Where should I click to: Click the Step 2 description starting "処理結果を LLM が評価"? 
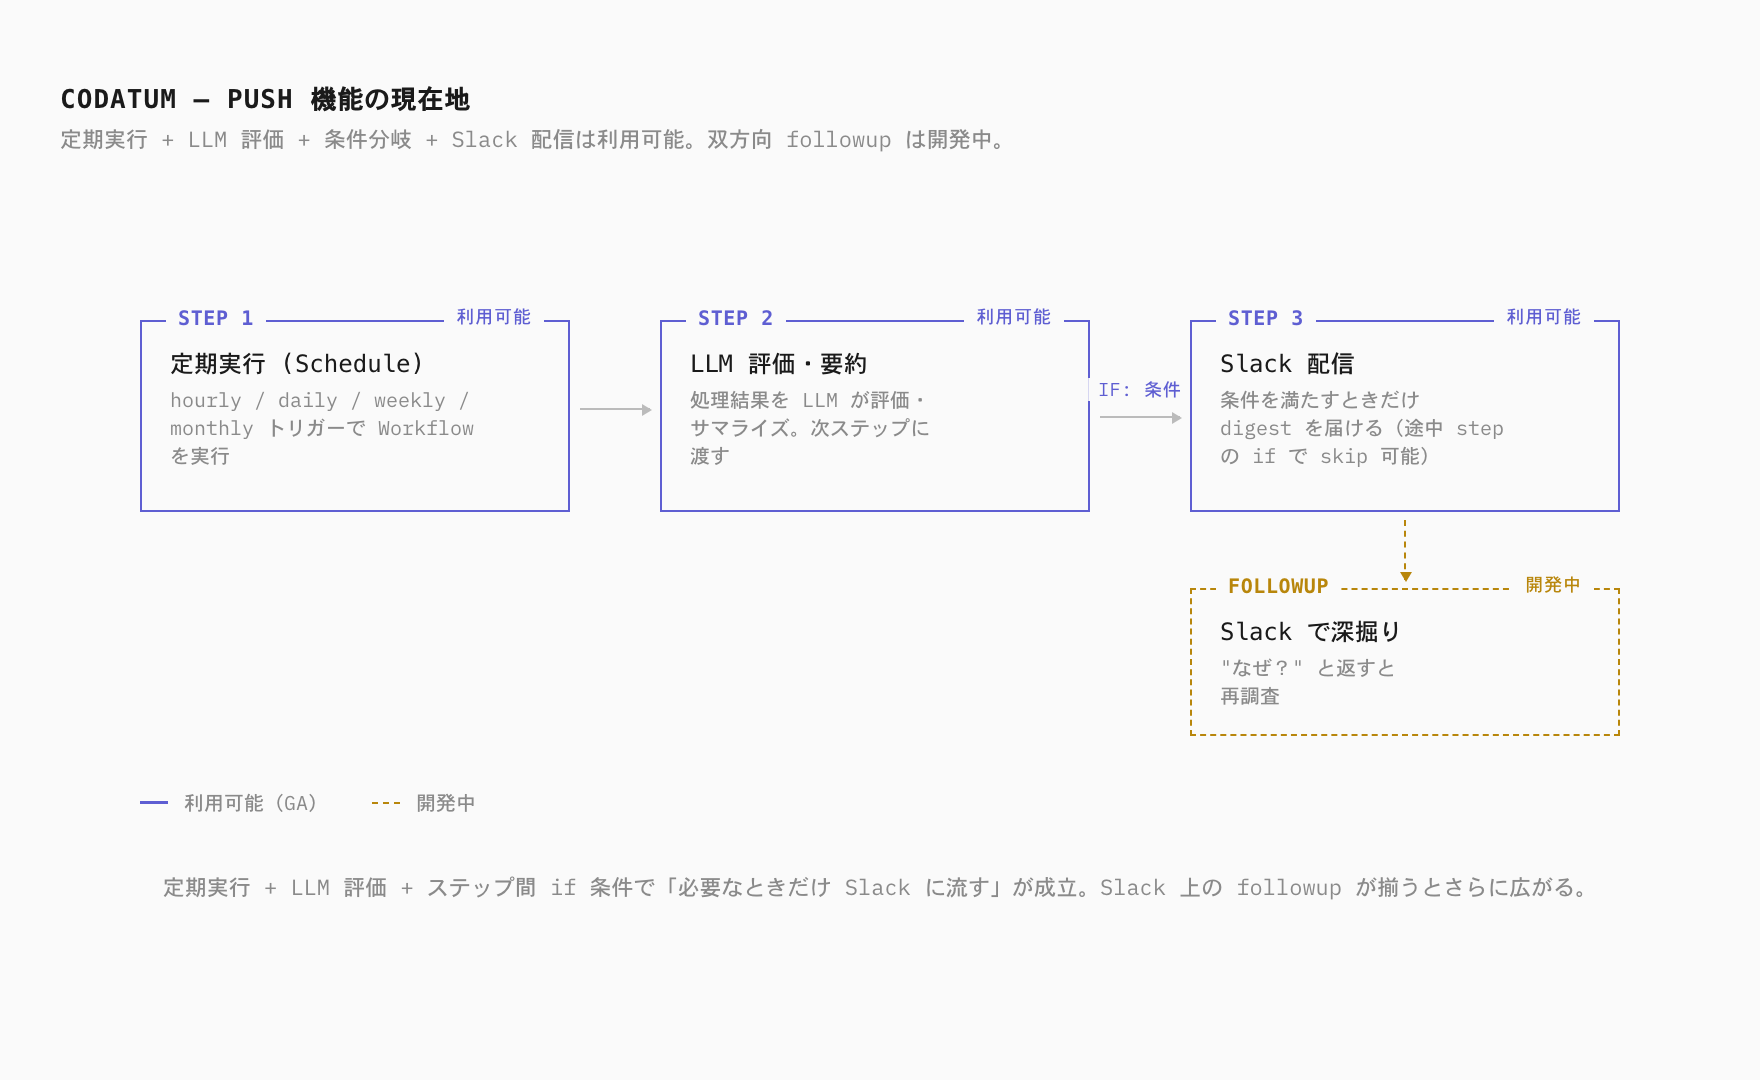[x=810, y=428]
